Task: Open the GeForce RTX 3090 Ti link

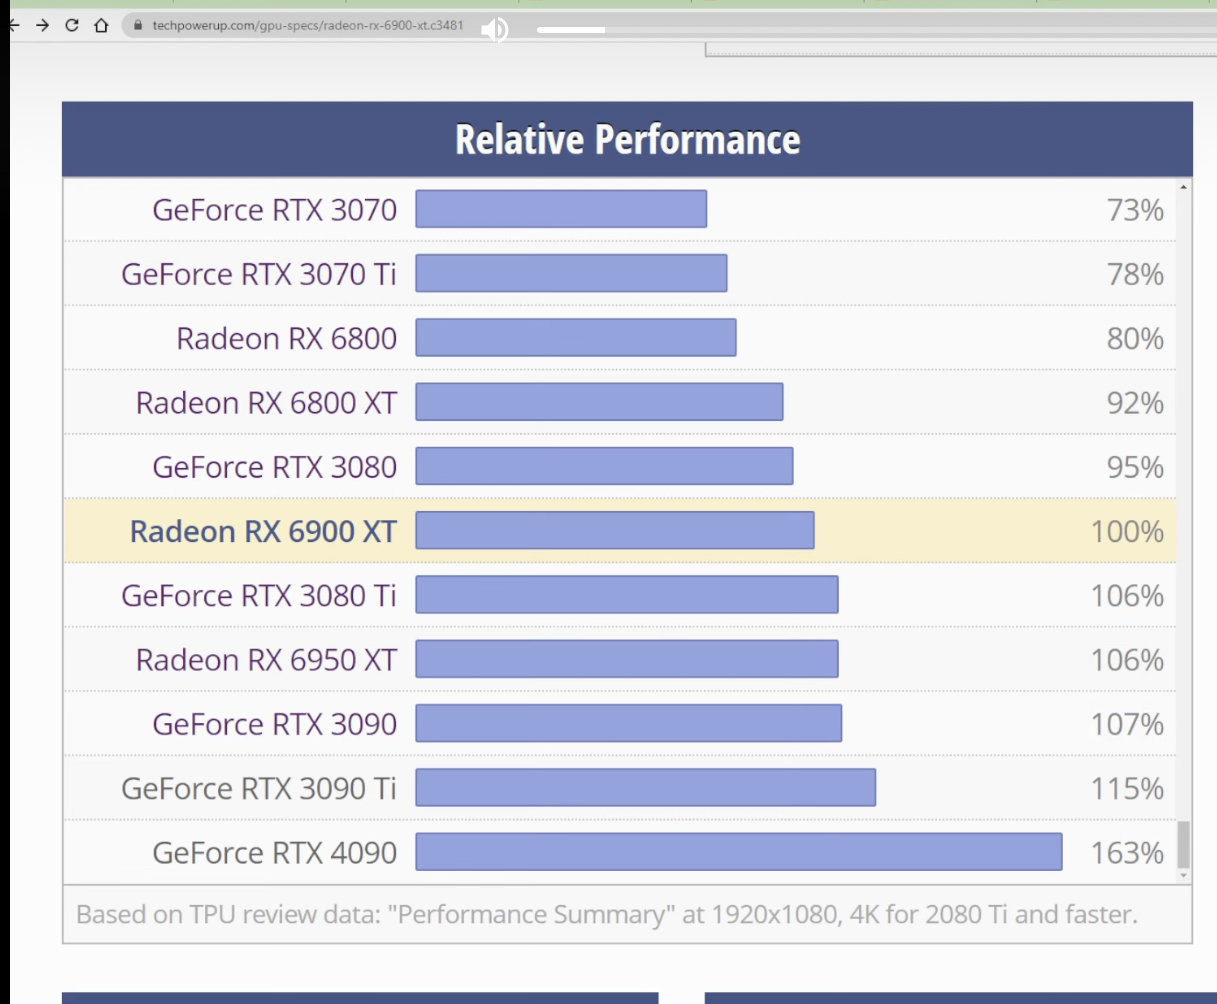Action: [x=259, y=788]
